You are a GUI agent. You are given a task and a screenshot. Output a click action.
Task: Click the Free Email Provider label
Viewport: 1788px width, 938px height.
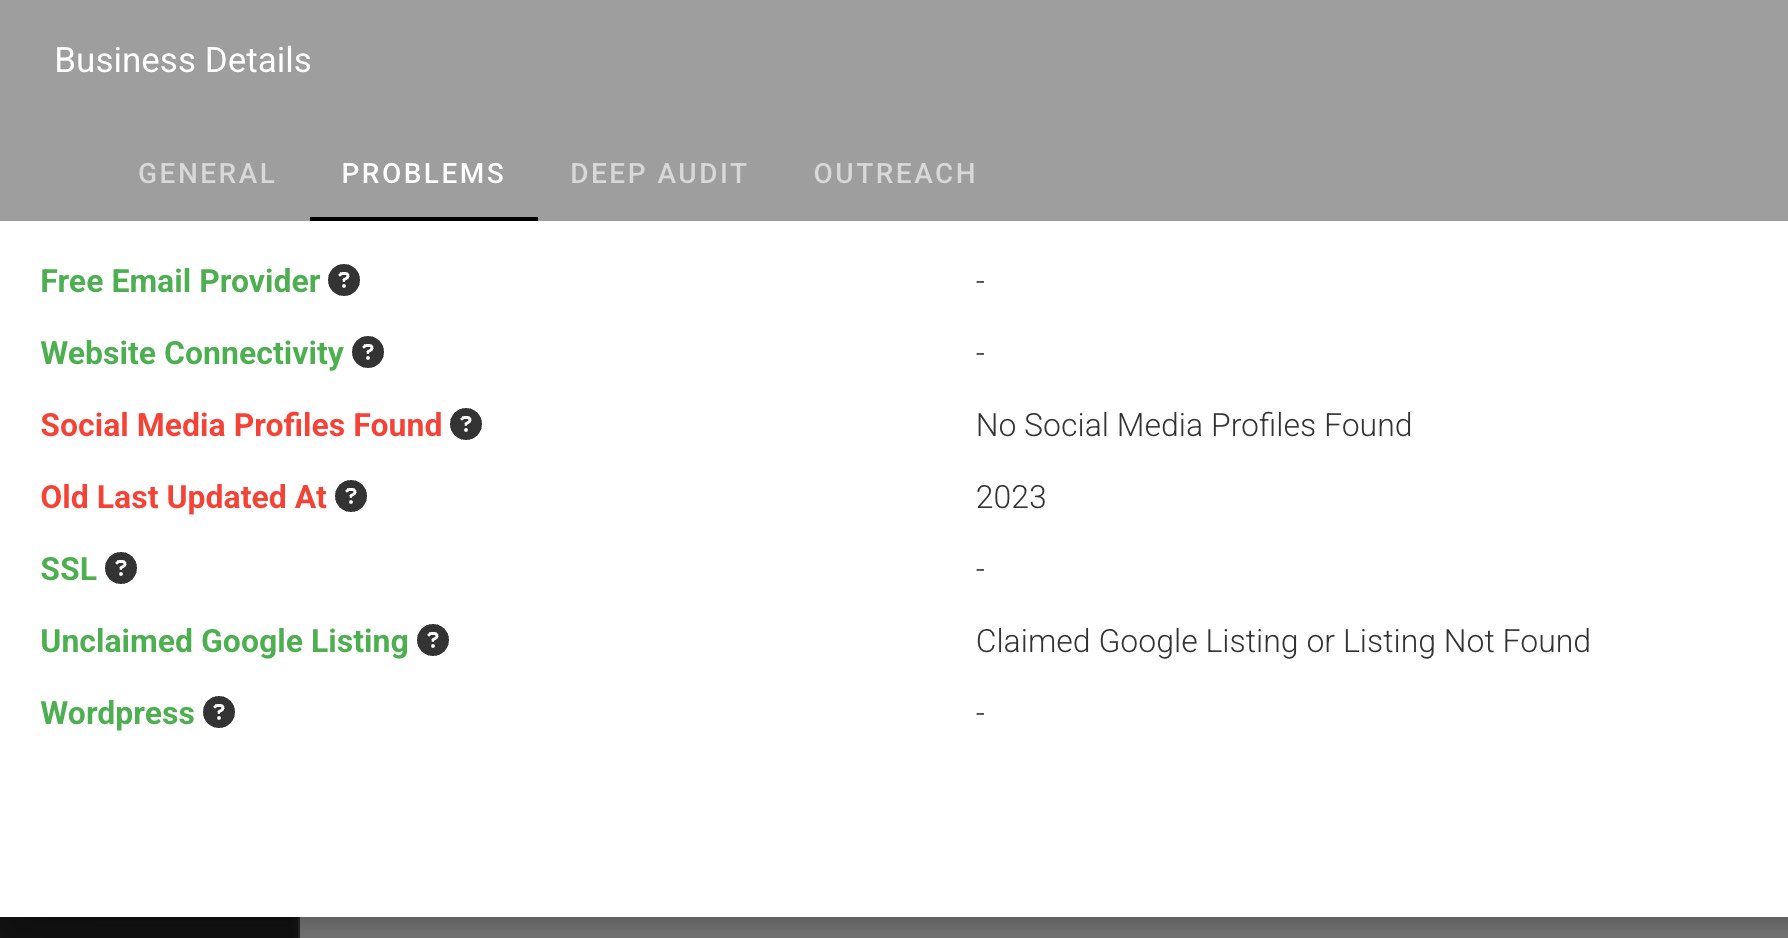pyautogui.click(x=180, y=281)
